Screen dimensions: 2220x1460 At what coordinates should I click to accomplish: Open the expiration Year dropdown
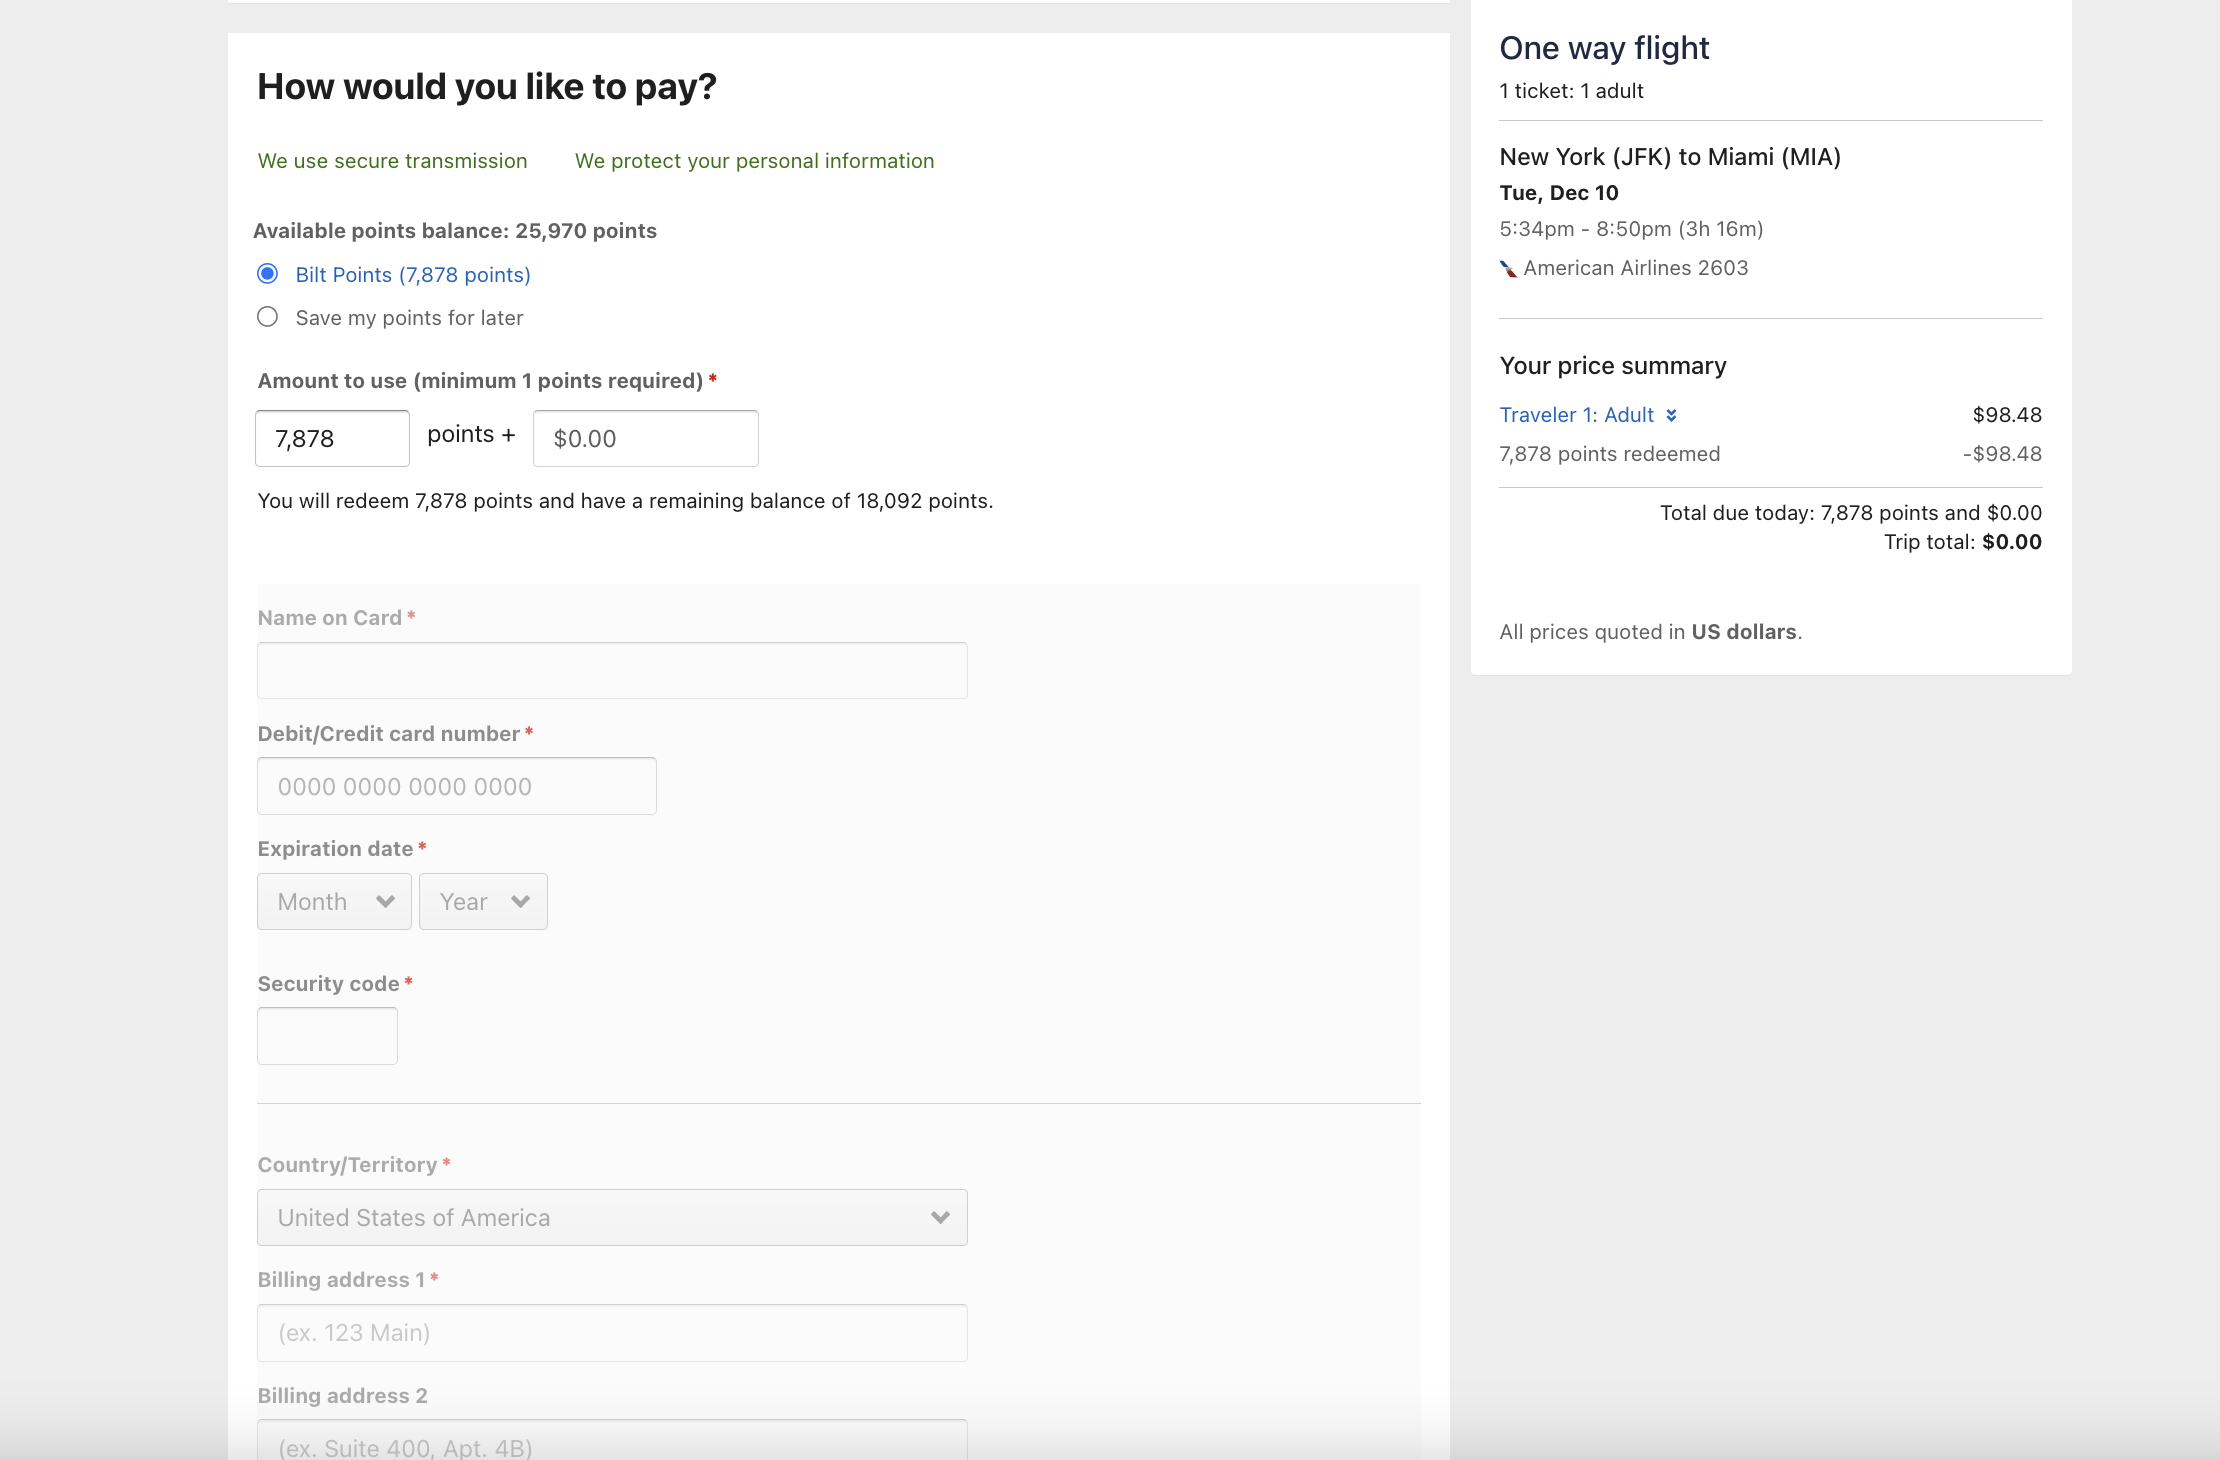tap(483, 901)
